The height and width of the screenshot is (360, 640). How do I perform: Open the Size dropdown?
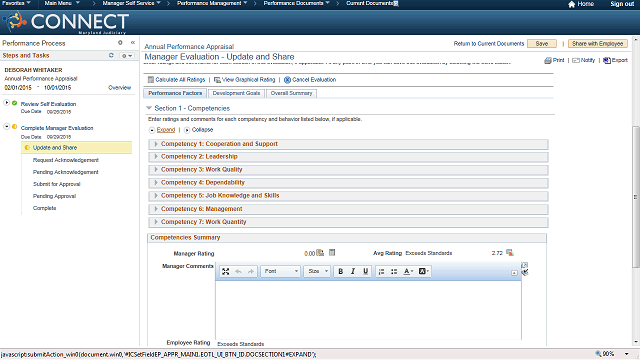click(x=317, y=271)
